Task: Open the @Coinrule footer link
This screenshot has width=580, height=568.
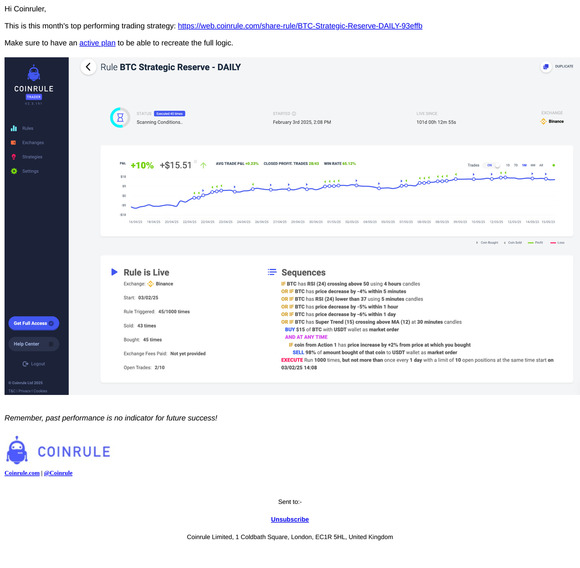Action: [x=58, y=473]
